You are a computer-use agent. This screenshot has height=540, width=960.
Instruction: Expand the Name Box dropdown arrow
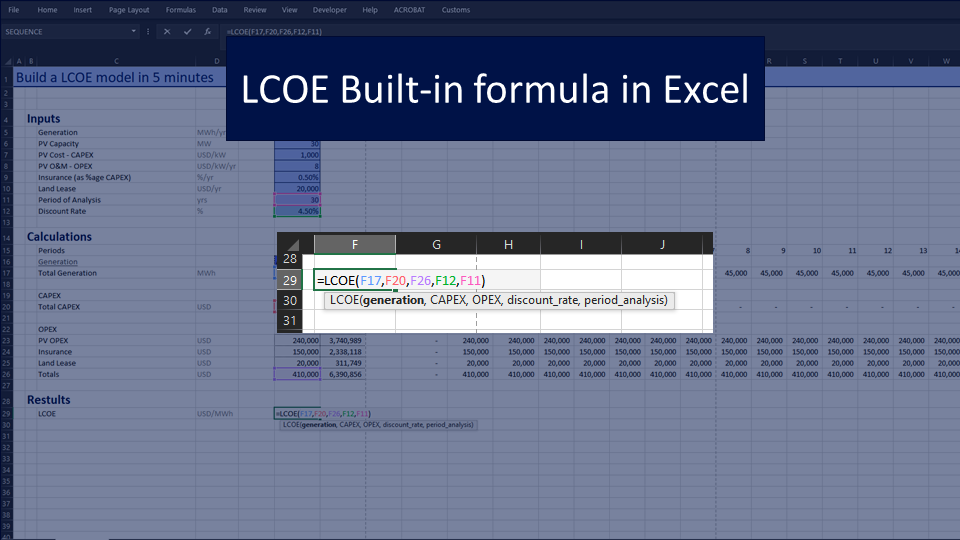pyautogui.click(x=133, y=31)
